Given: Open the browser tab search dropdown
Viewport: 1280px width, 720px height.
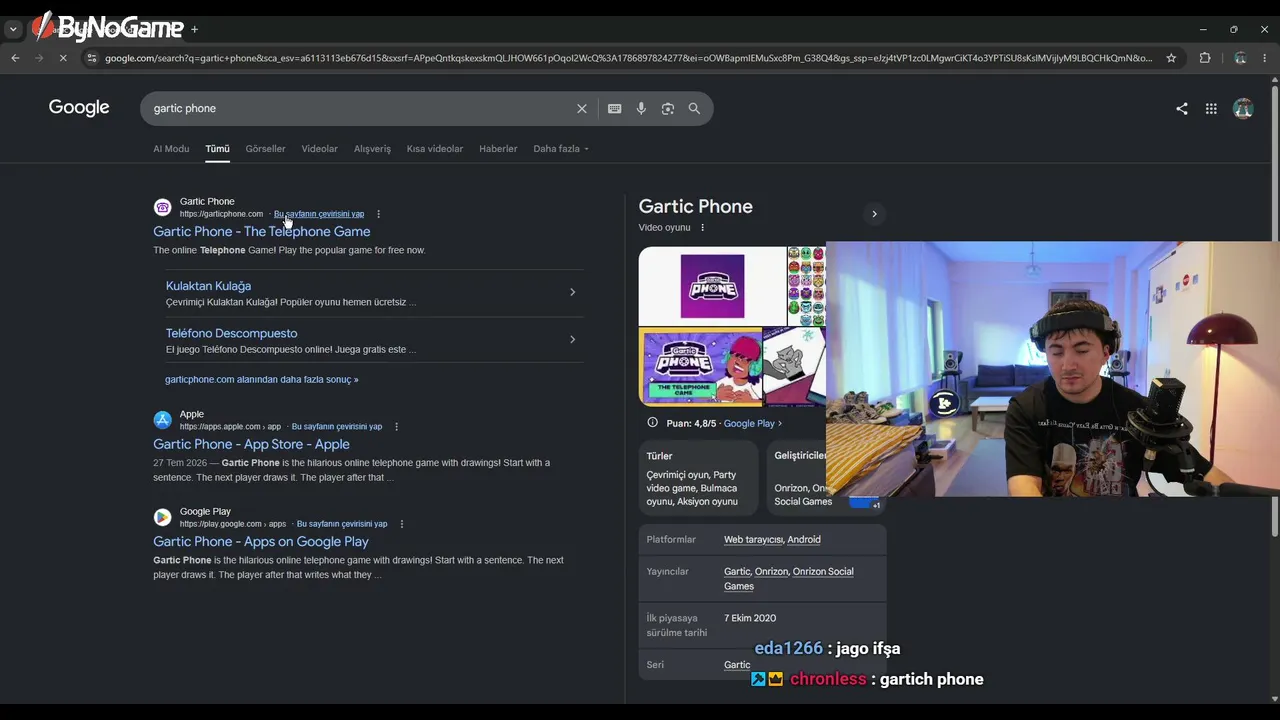Looking at the screenshot, I should pos(13,29).
